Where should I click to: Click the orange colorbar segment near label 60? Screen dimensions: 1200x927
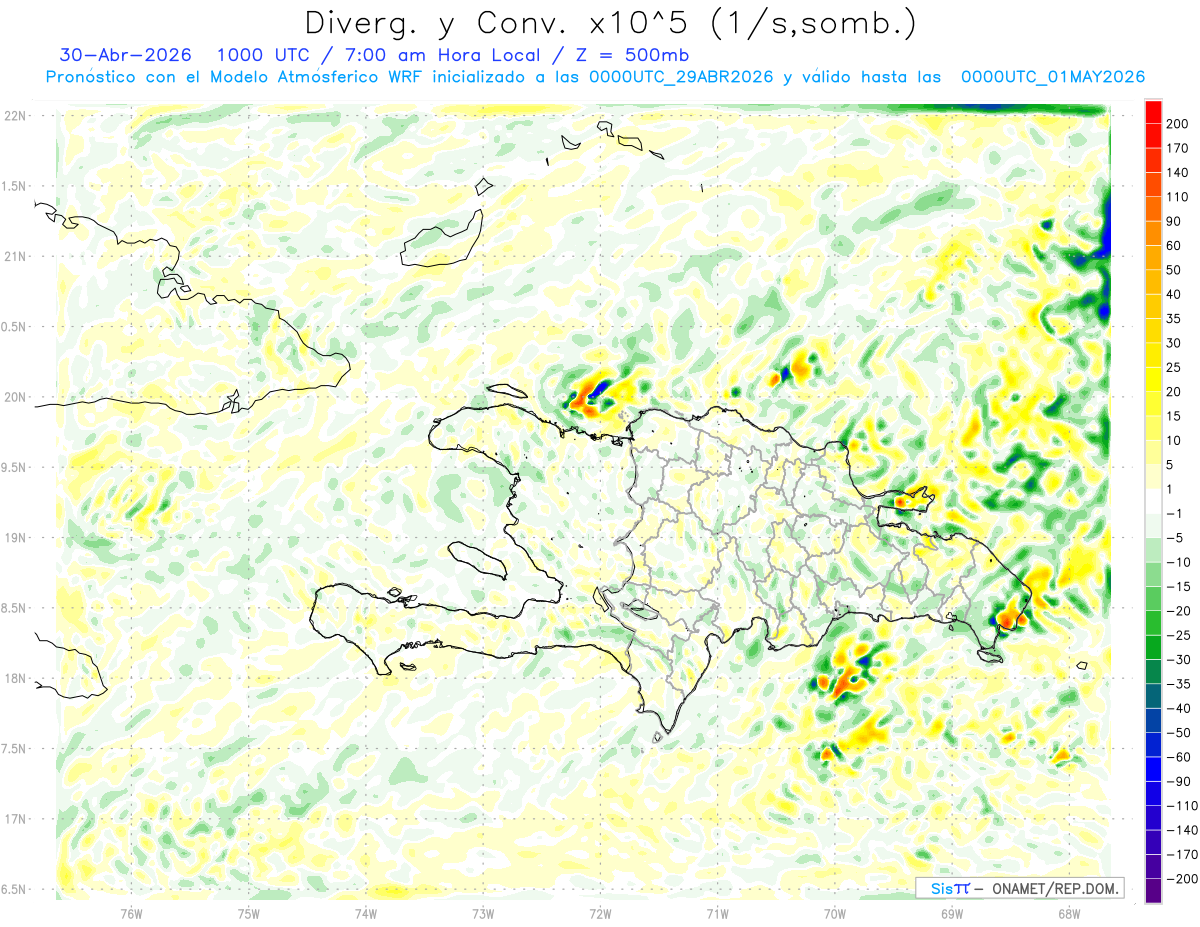1152,233
